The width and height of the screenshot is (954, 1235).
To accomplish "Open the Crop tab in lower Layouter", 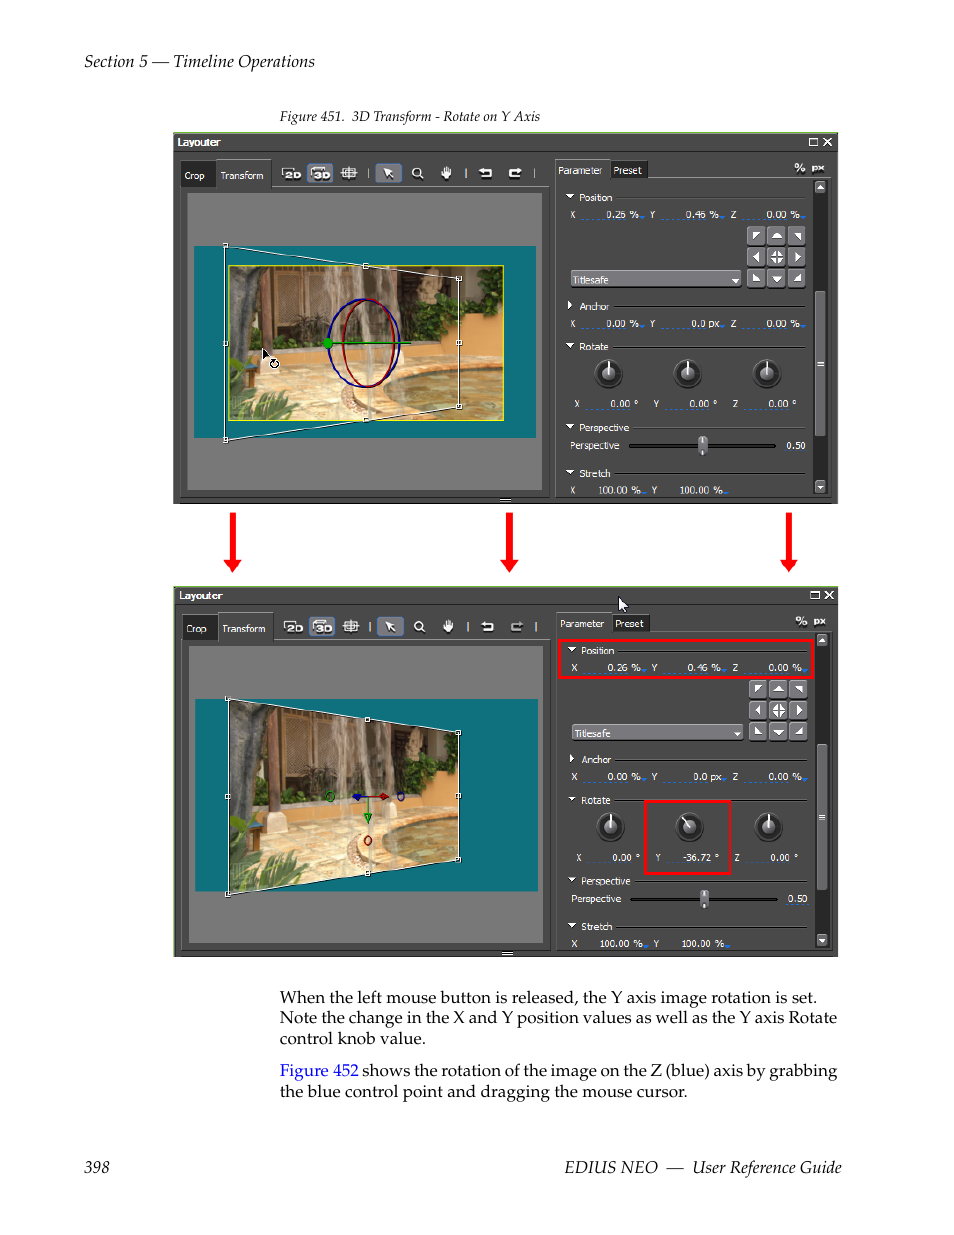I will 197,628.
